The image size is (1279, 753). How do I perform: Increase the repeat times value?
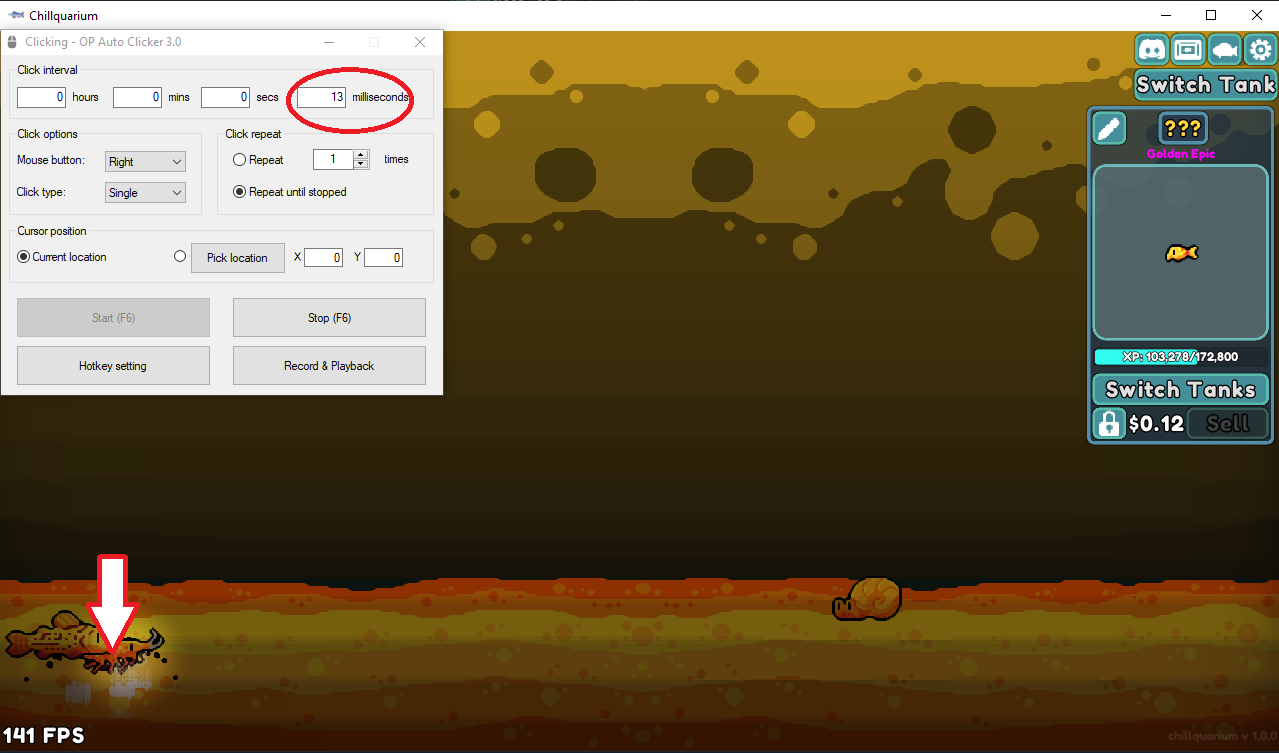pos(362,154)
